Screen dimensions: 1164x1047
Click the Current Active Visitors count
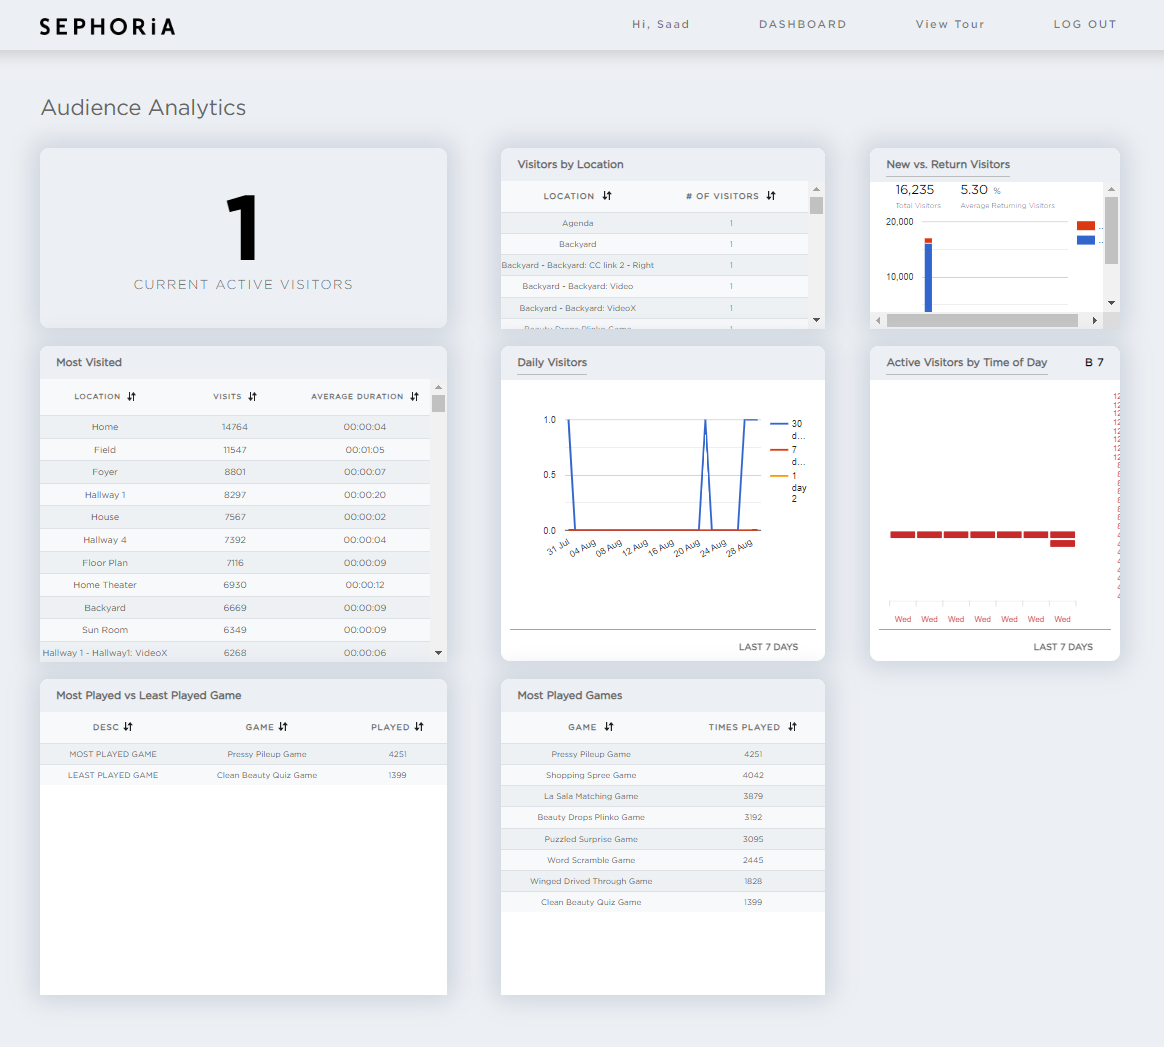pos(243,227)
